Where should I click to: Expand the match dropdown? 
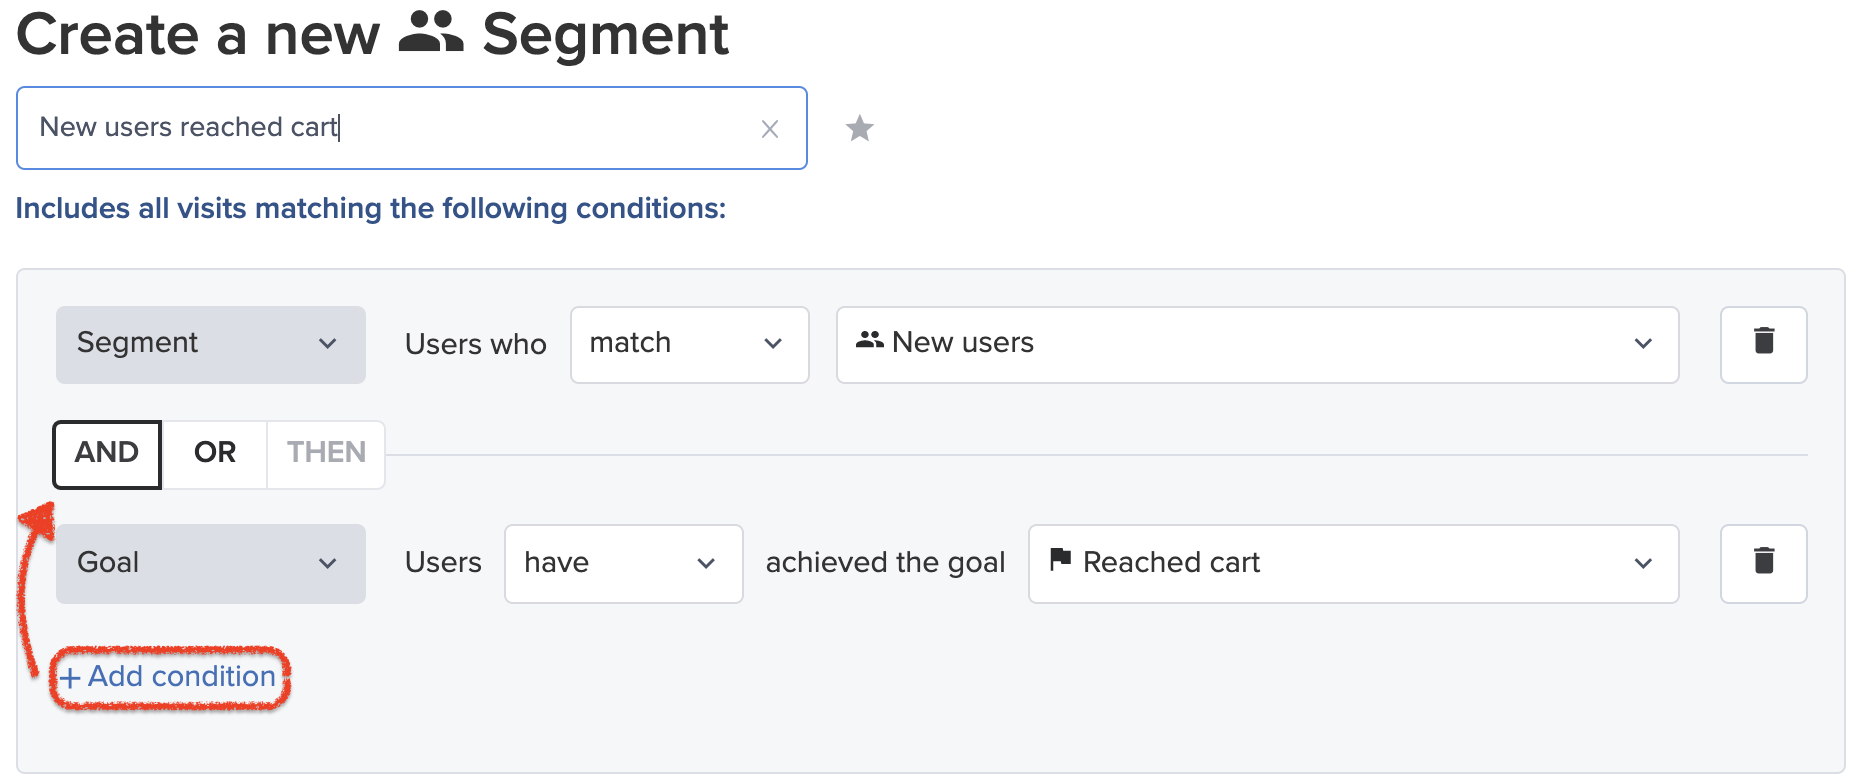click(x=690, y=344)
